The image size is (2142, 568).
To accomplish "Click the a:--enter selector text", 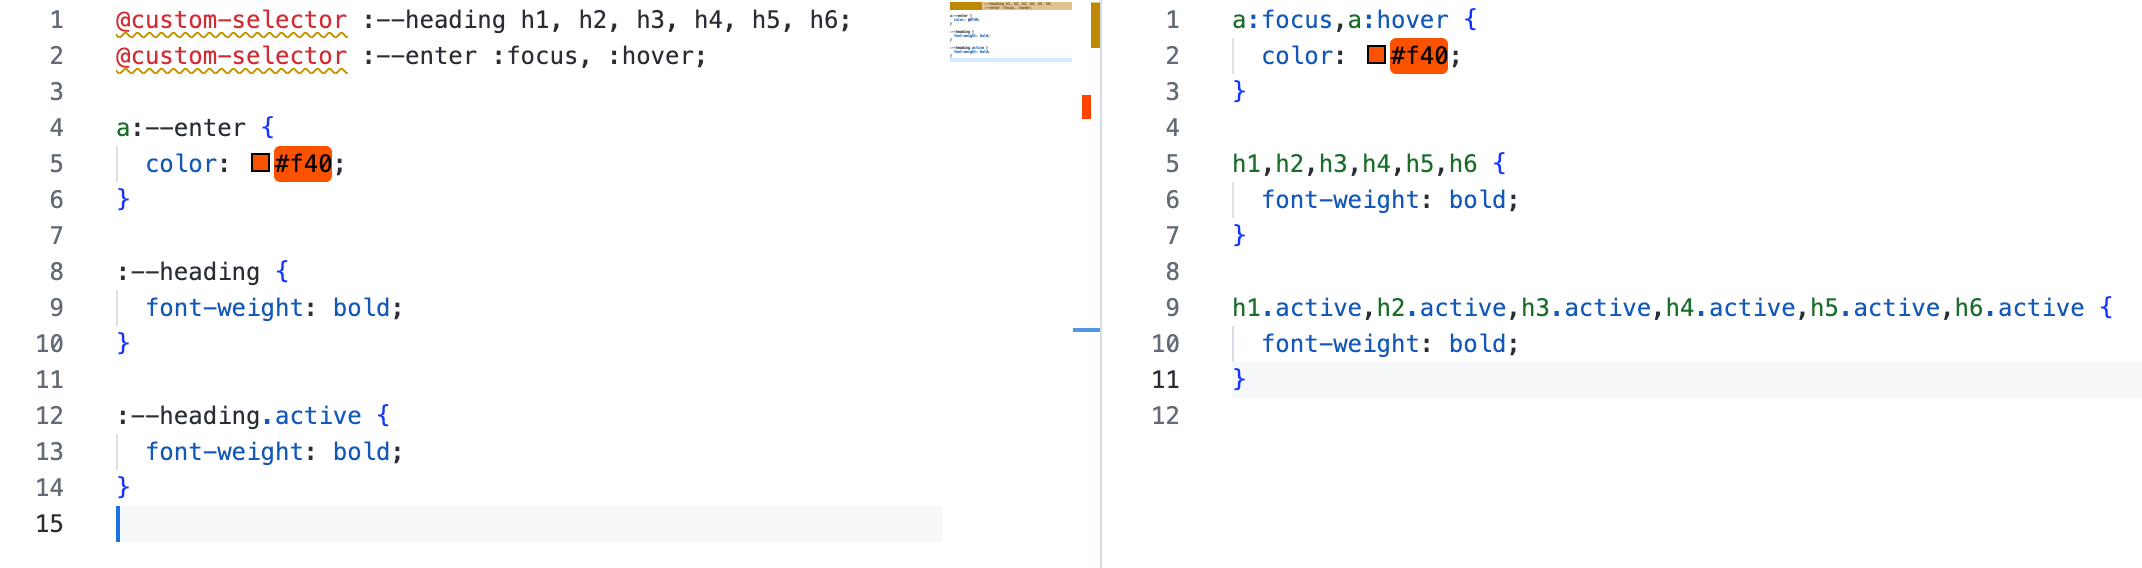I will tap(181, 128).
